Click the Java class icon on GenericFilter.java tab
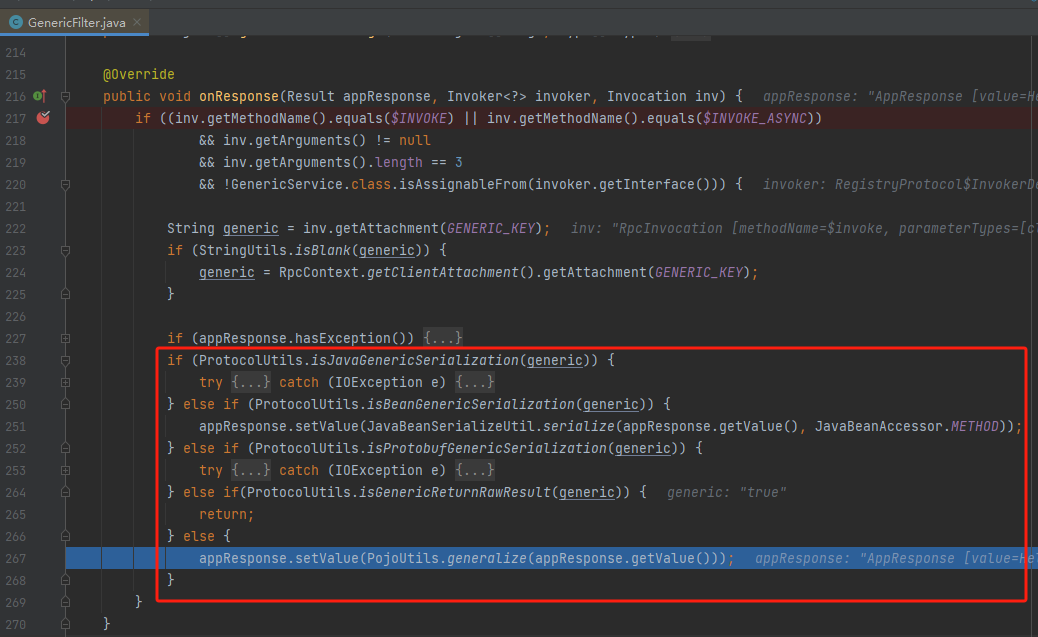Screen dimensions: 1038x637 tap(16, 23)
